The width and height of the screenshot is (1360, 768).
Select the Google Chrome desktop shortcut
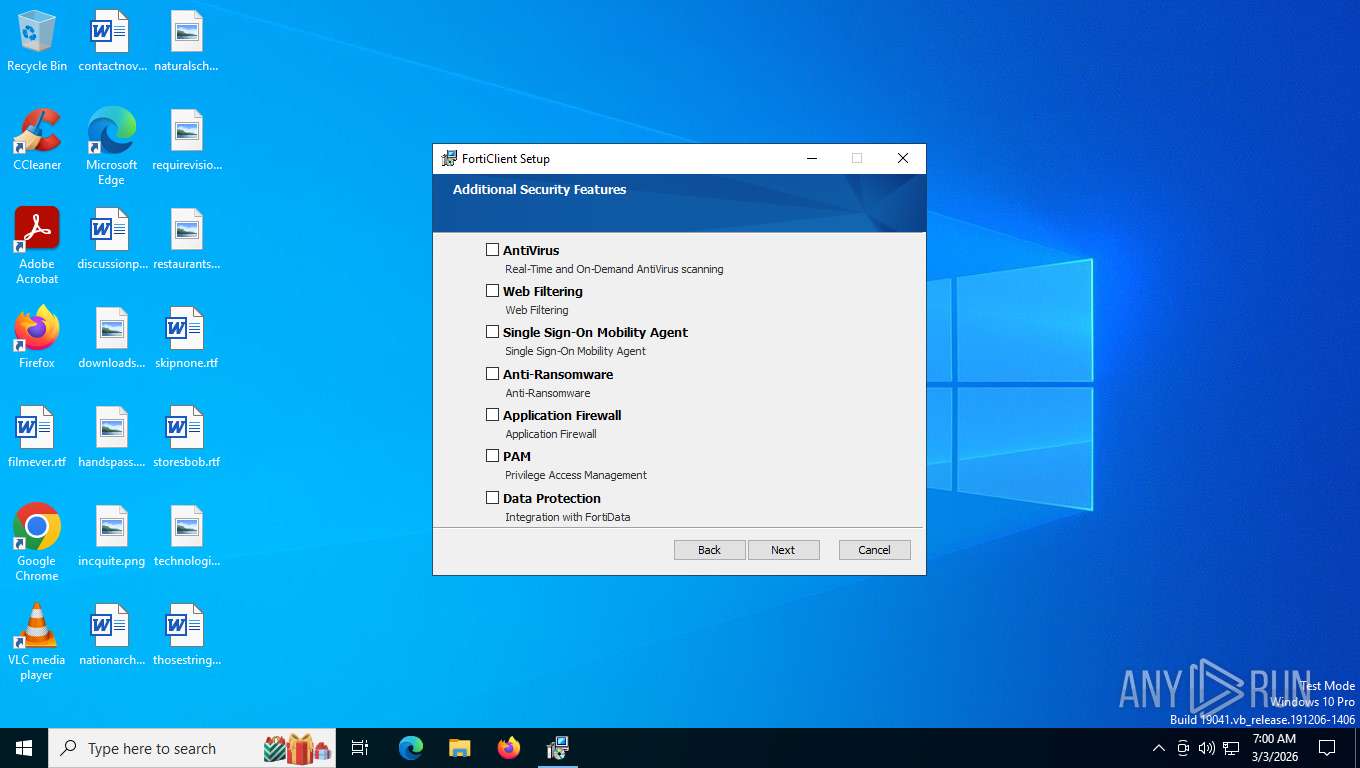(x=37, y=542)
